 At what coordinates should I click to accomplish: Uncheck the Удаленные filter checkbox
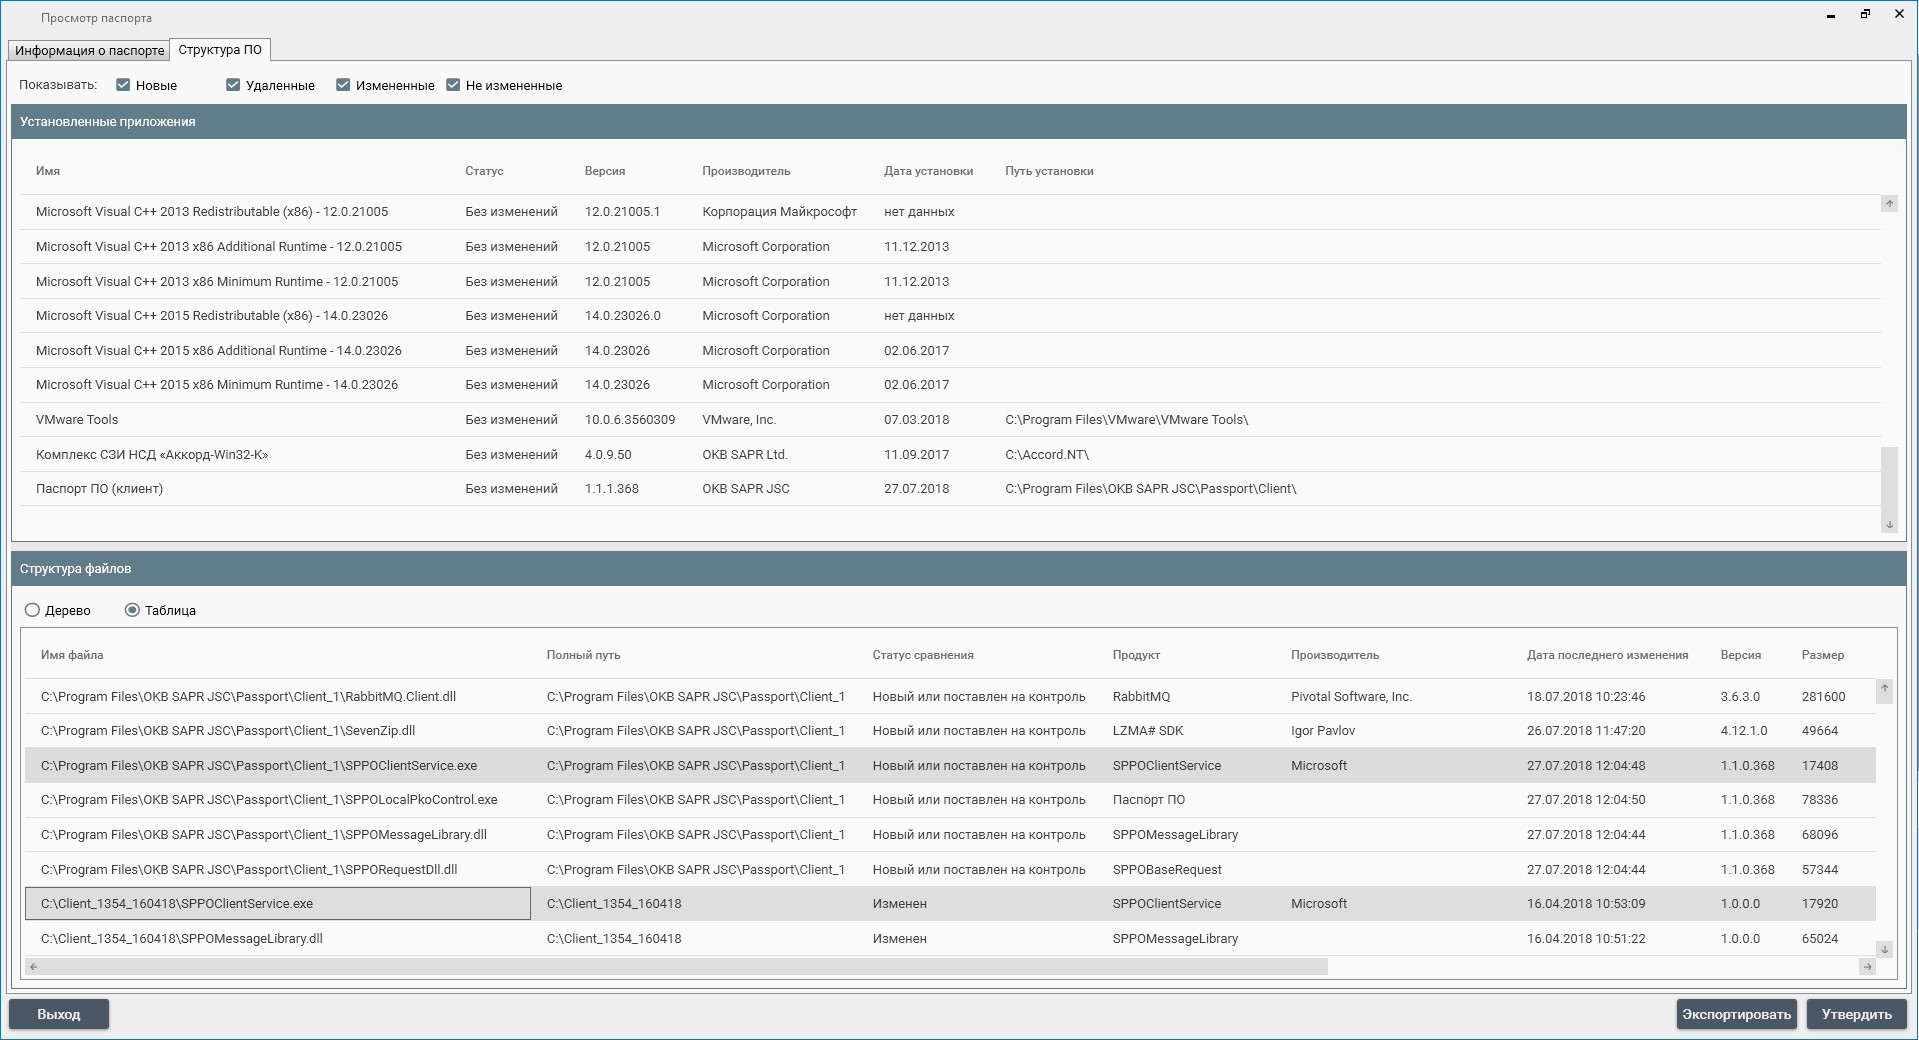233,85
